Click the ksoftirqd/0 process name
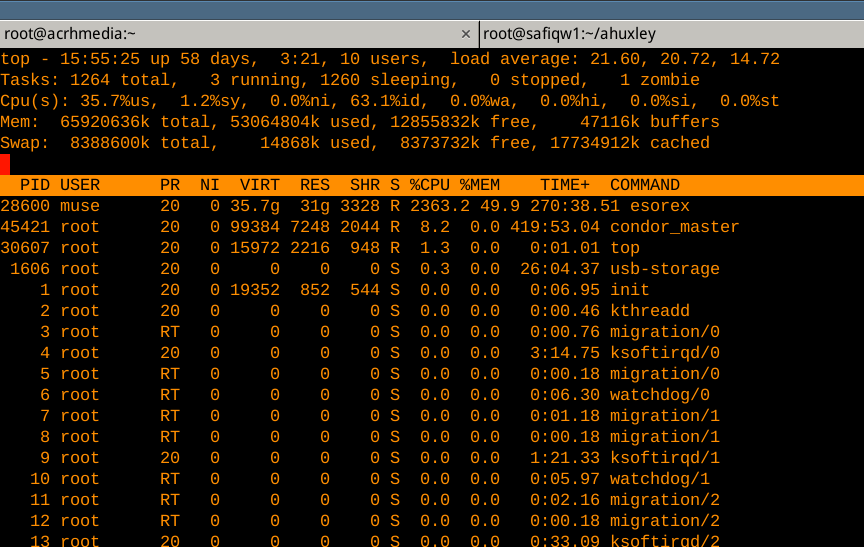The width and height of the screenshot is (864, 547). (x=665, y=353)
